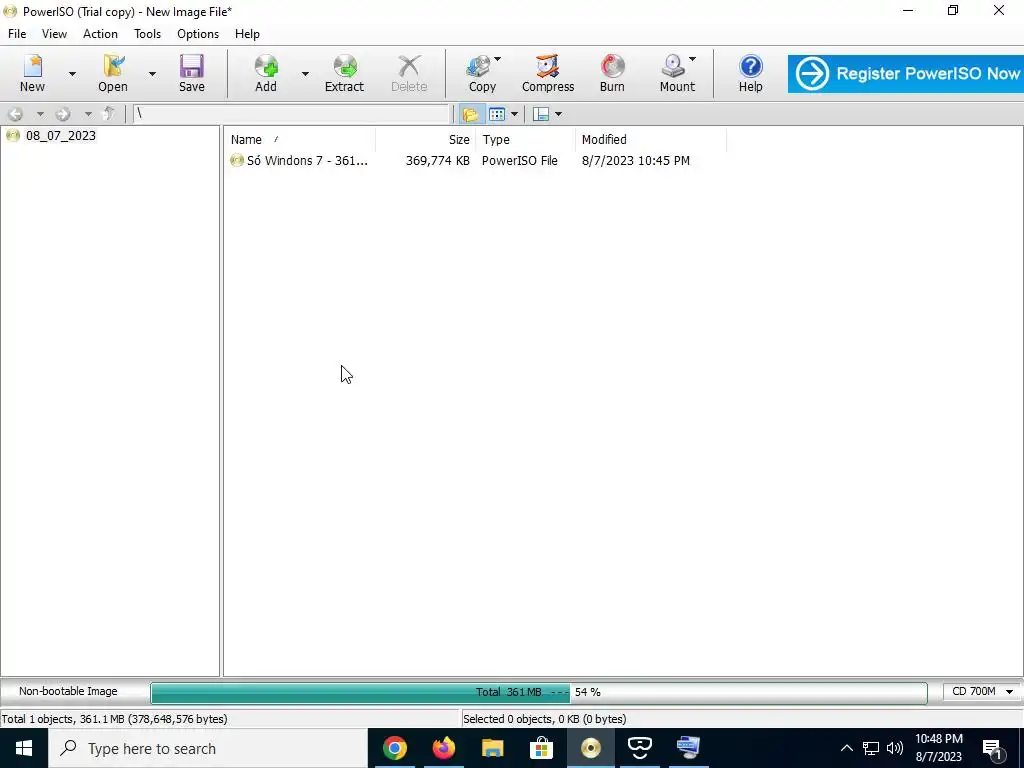Sort by the Type column header
The image size is (1024, 768).
point(526,140)
